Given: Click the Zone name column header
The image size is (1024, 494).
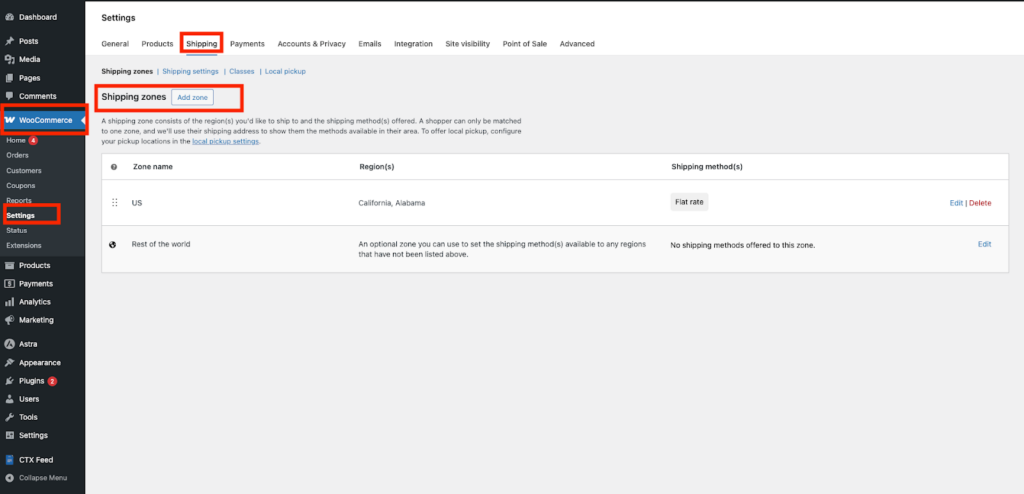Looking at the screenshot, I should tap(153, 167).
